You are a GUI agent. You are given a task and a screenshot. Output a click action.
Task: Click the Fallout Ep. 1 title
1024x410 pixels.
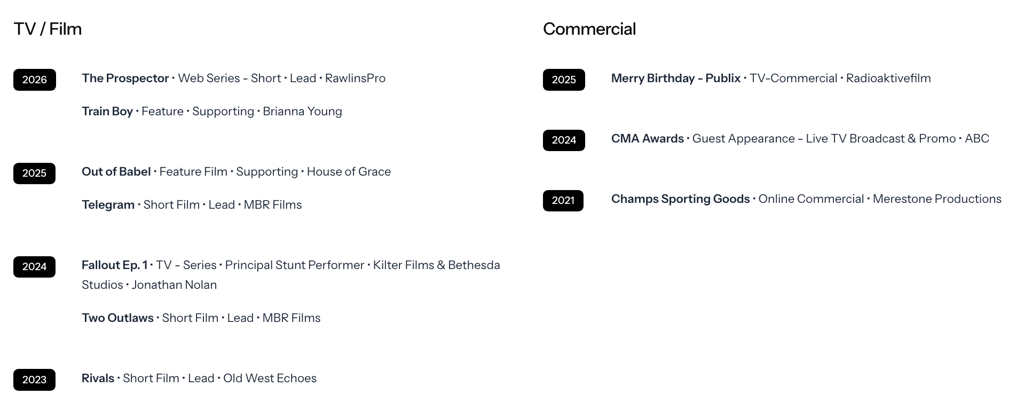point(114,265)
